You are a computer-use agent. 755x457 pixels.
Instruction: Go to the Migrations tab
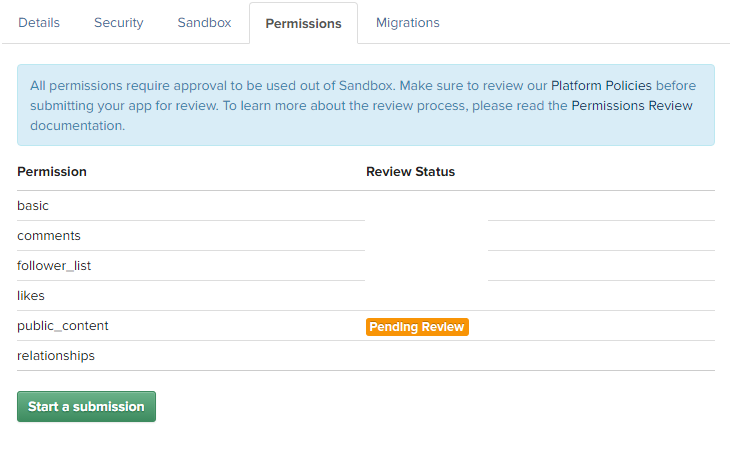coord(408,23)
